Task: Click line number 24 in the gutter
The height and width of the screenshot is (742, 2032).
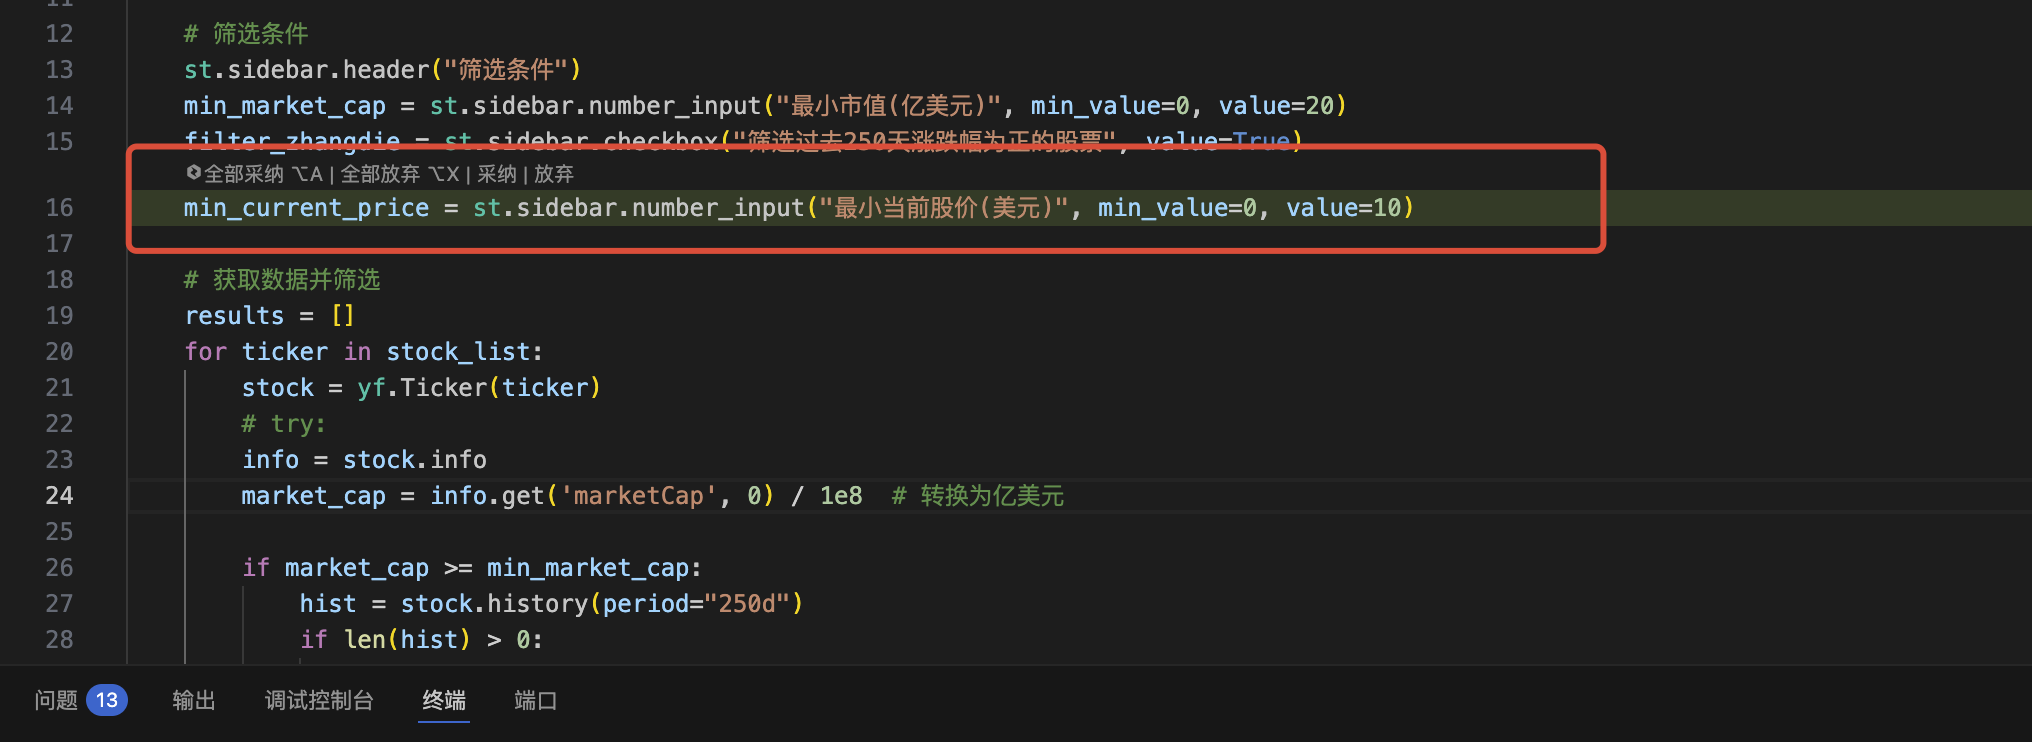Action: point(59,496)
